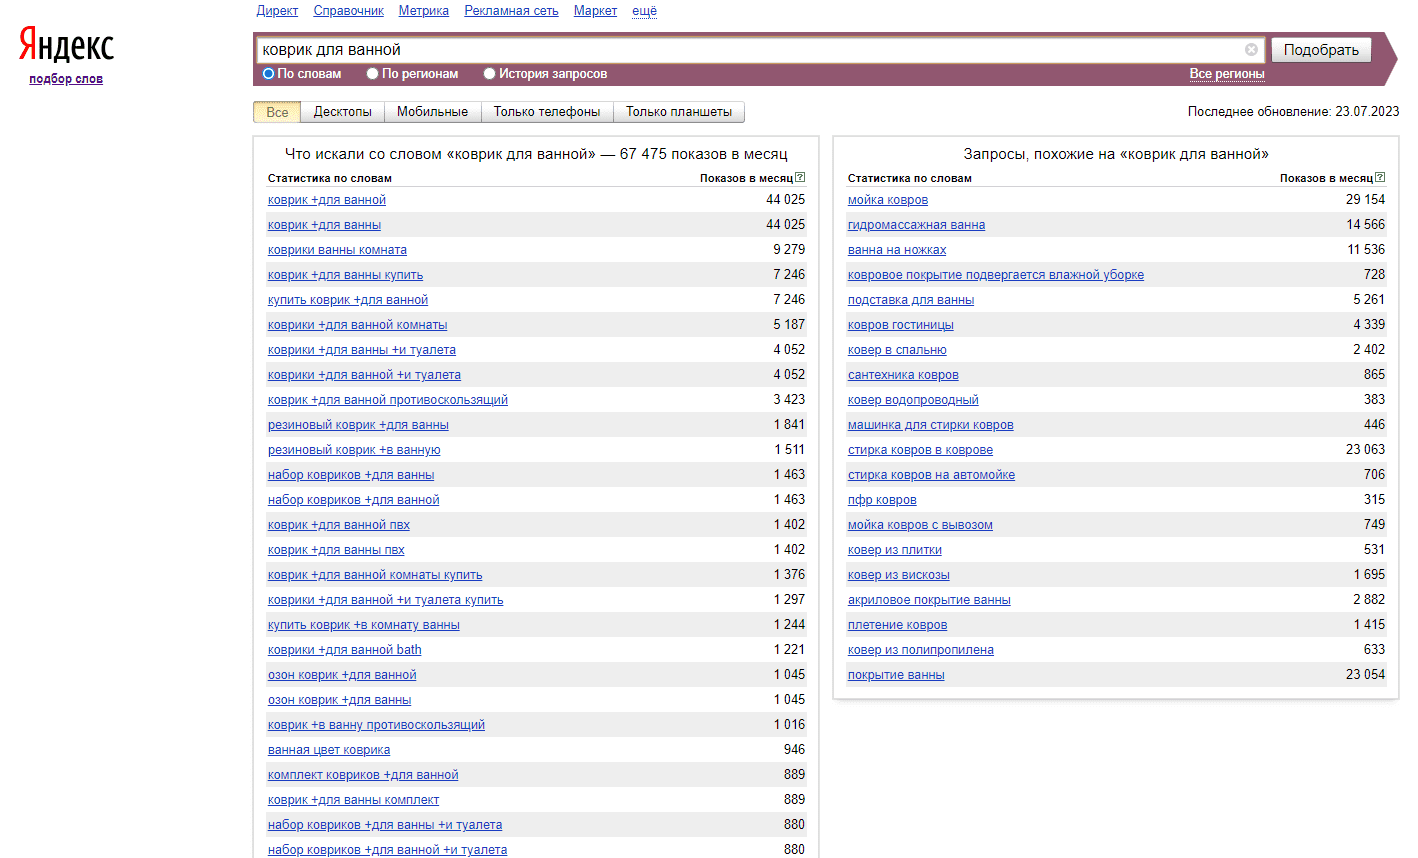This screenshot has width=1418, height=858.
Task: Open query 'ванная цвет коврика'
Action: pyautogui.click(x=329, y=750)
